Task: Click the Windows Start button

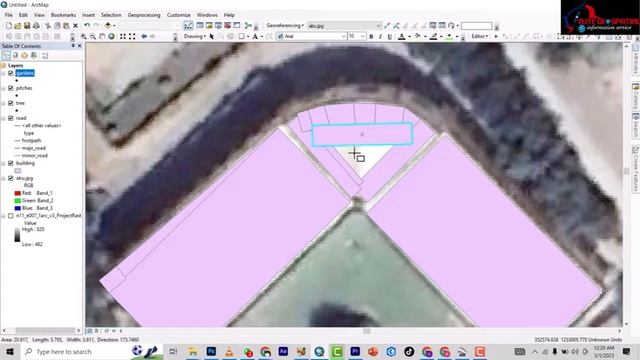Action: tap(10, 351)
